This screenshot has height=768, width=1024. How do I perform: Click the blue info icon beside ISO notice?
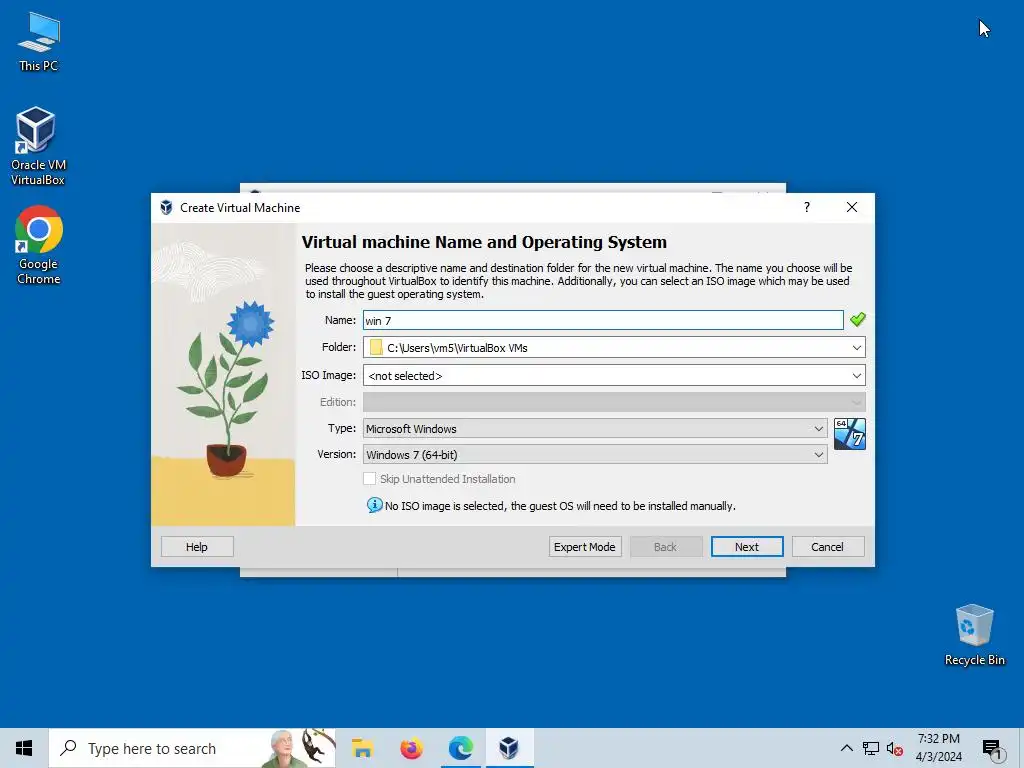pos(374,505)
